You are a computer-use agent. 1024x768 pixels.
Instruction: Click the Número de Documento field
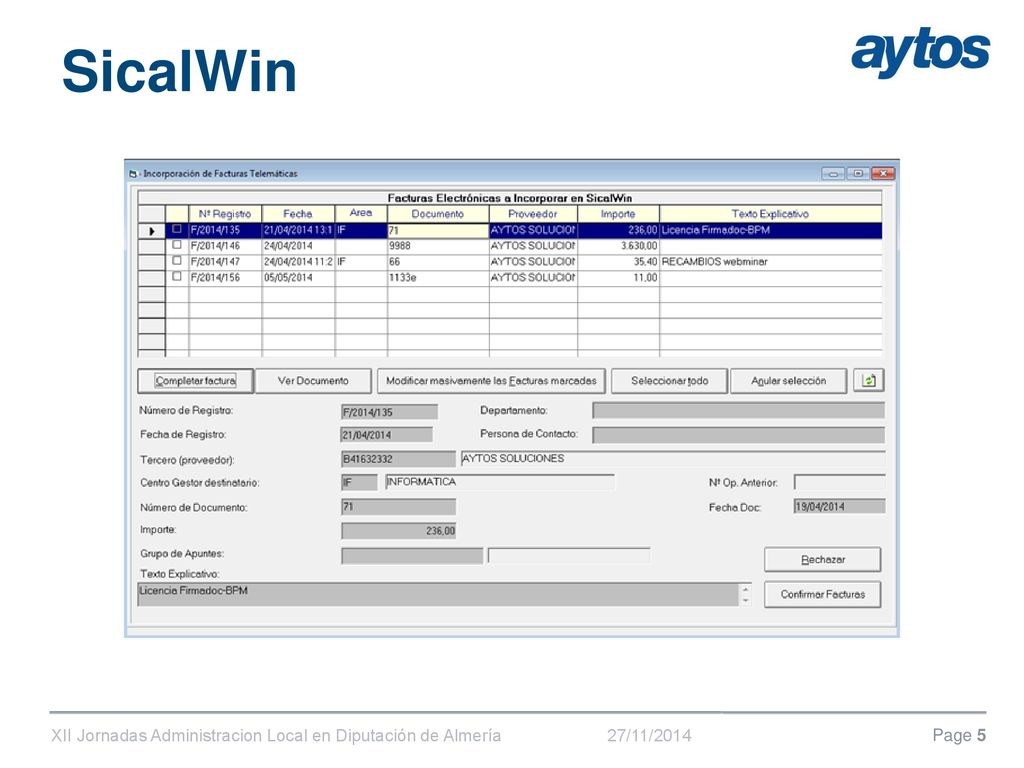(398, 507)
